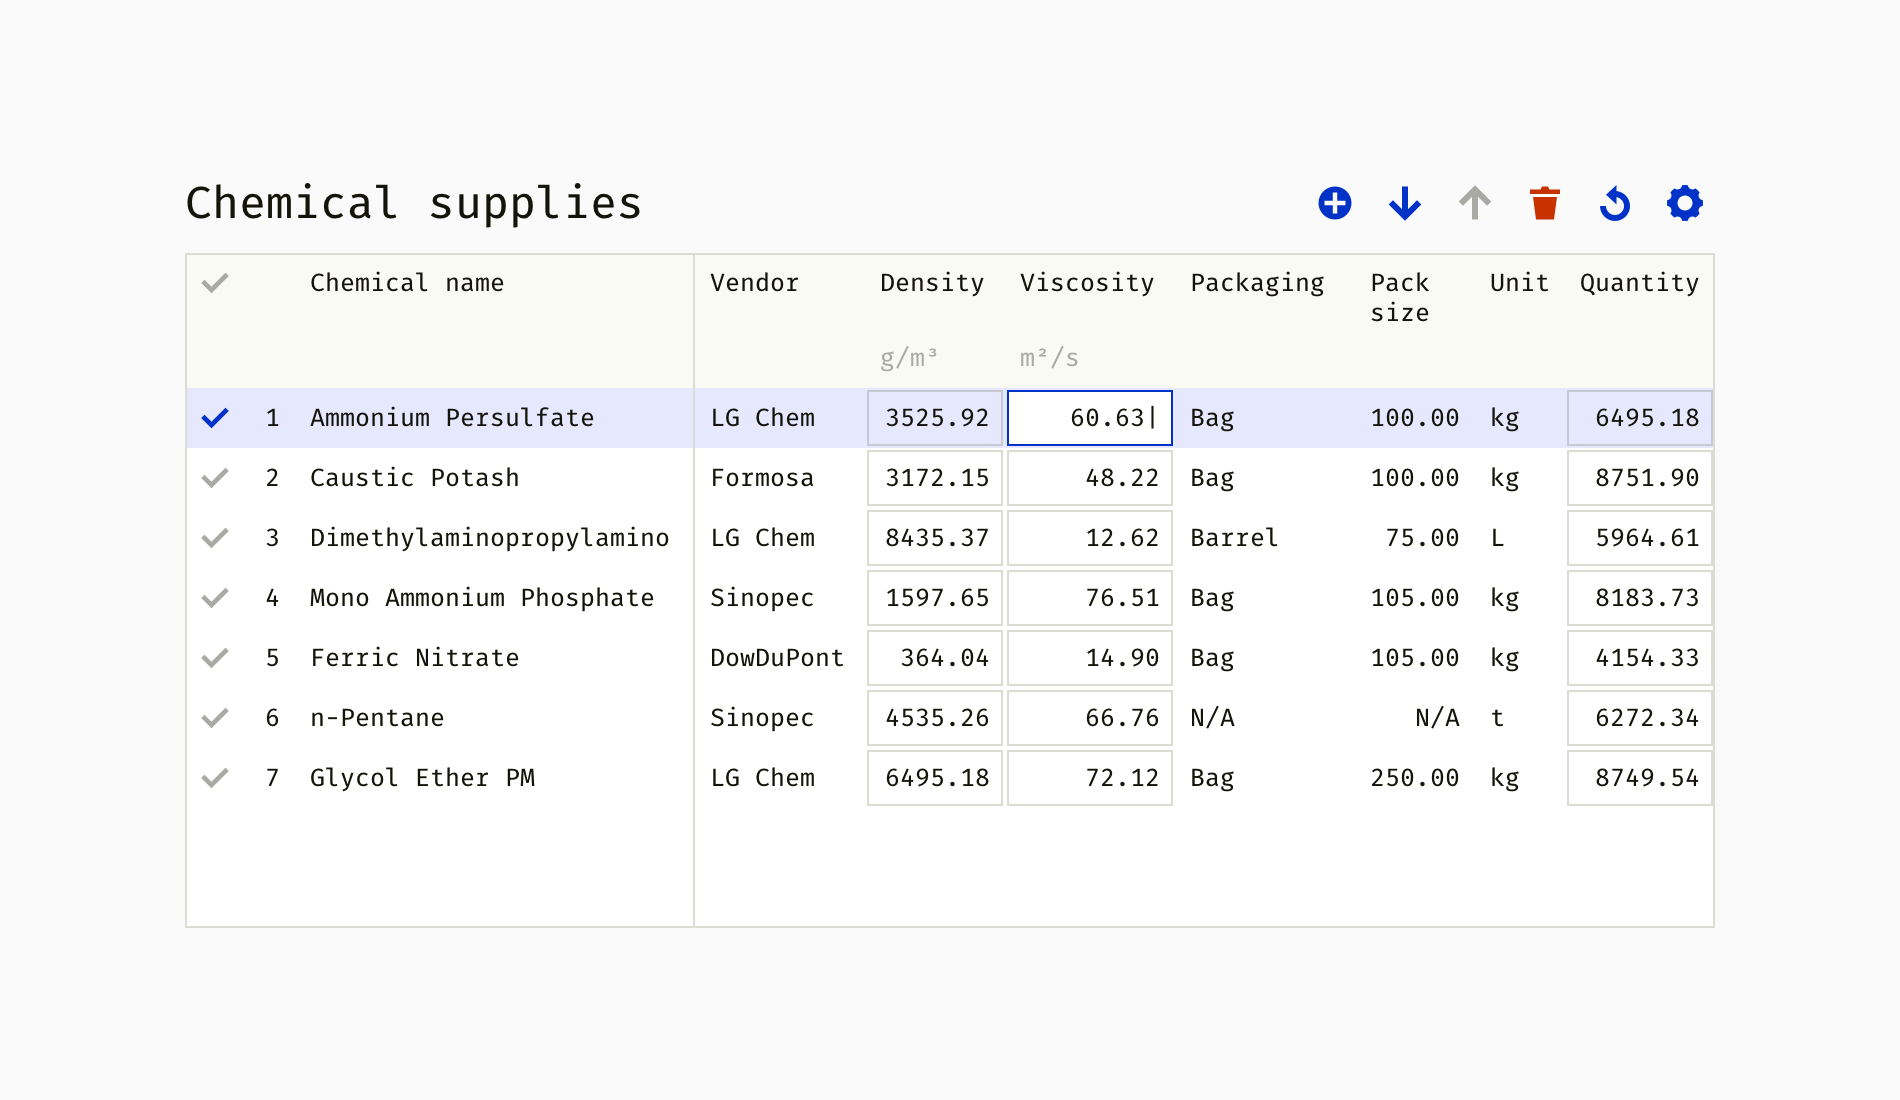
Task: Deselect the Ammonium Persulfate row checkmark
Action: (x=215, y=418)
